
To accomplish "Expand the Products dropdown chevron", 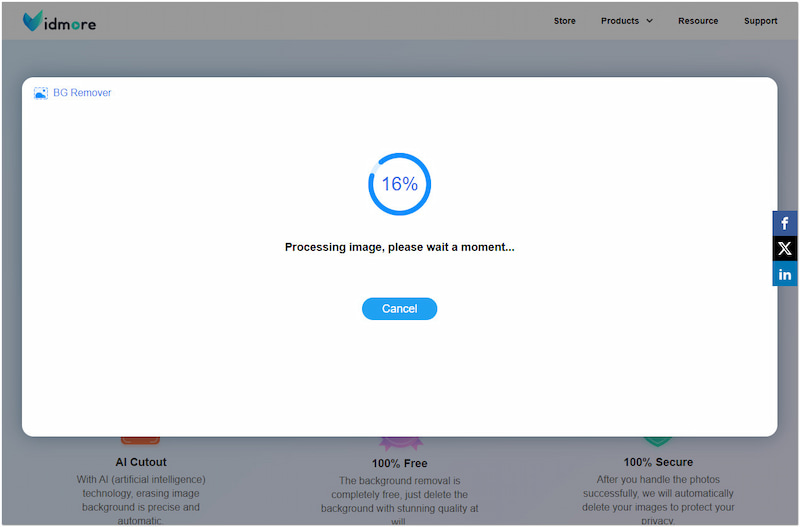I will [x=649, y=21].
